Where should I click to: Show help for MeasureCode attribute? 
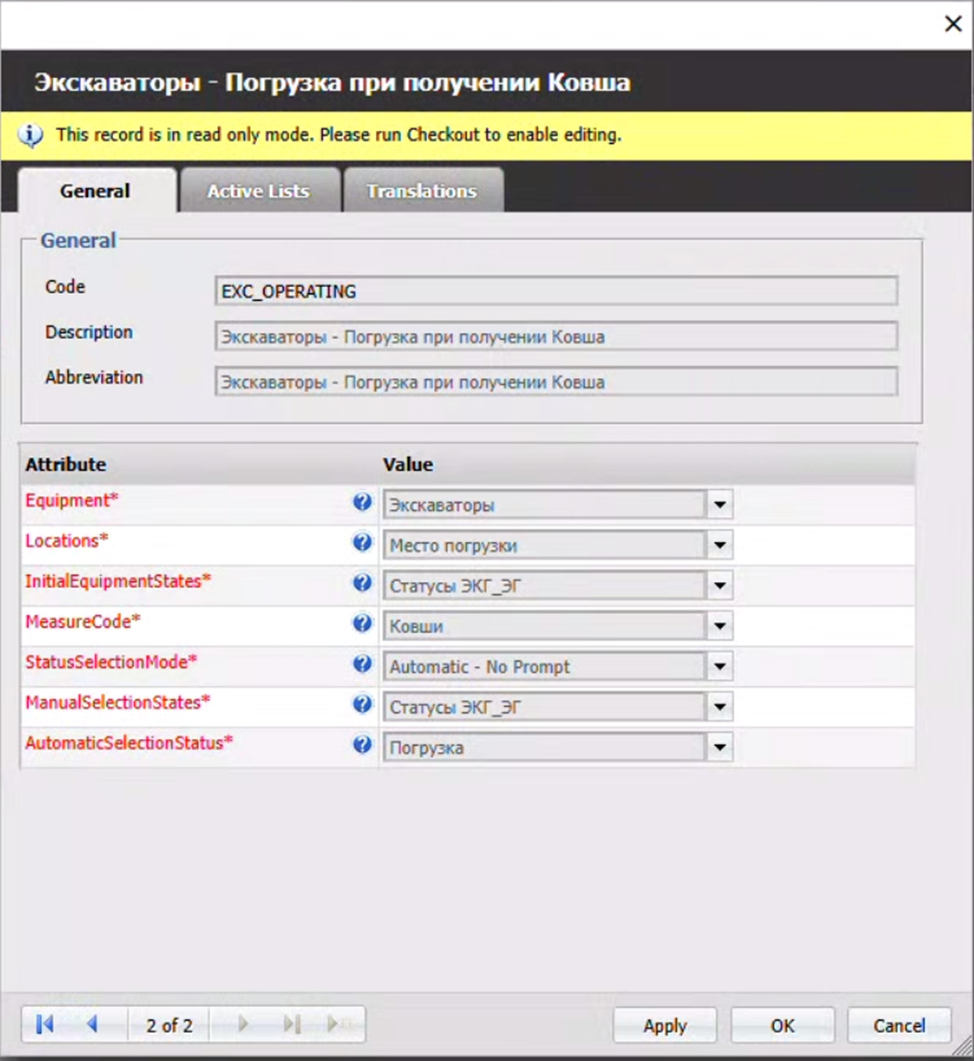click(363, 623)
